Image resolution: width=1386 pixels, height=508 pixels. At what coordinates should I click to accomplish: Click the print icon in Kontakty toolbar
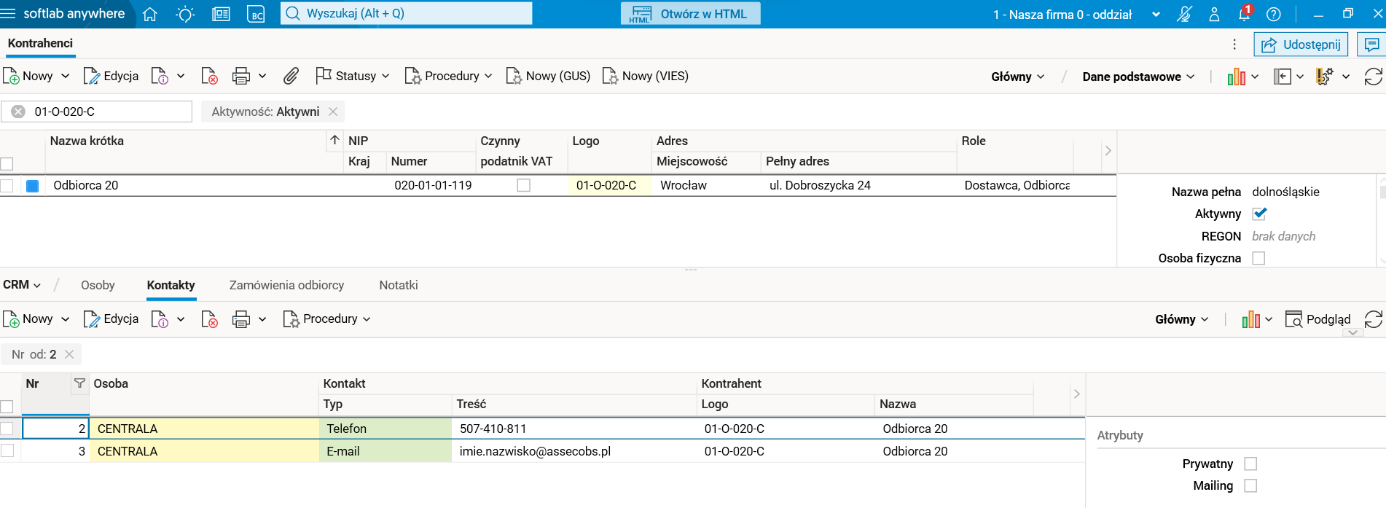(241, 319)
